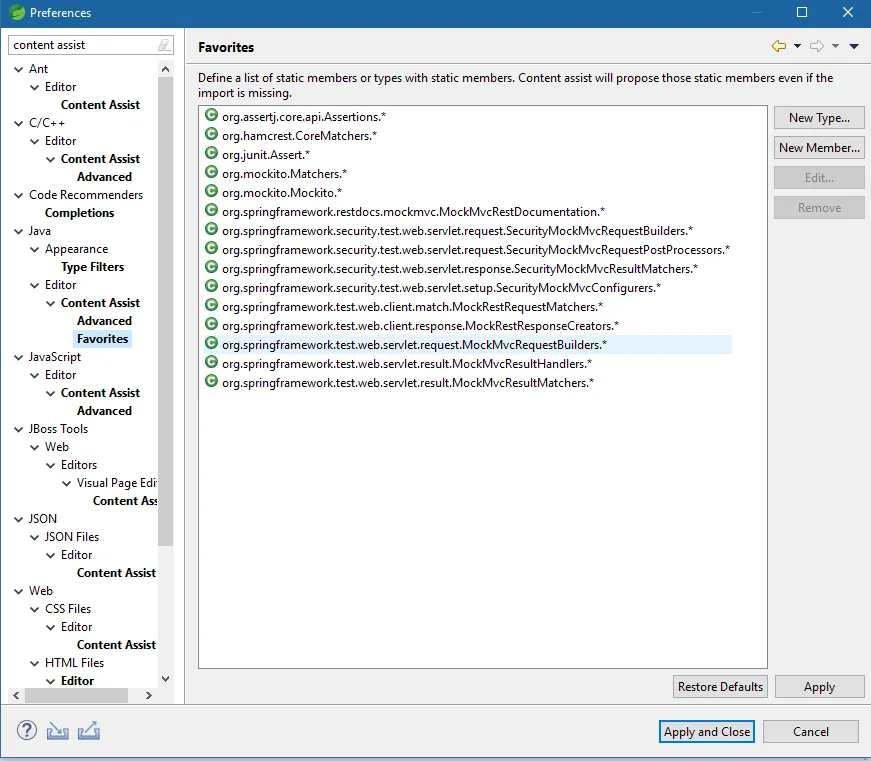Screen dimensions: 871x761
Task: Select org.assertj.core.api.Assertions.* entry
Action: 304,117
